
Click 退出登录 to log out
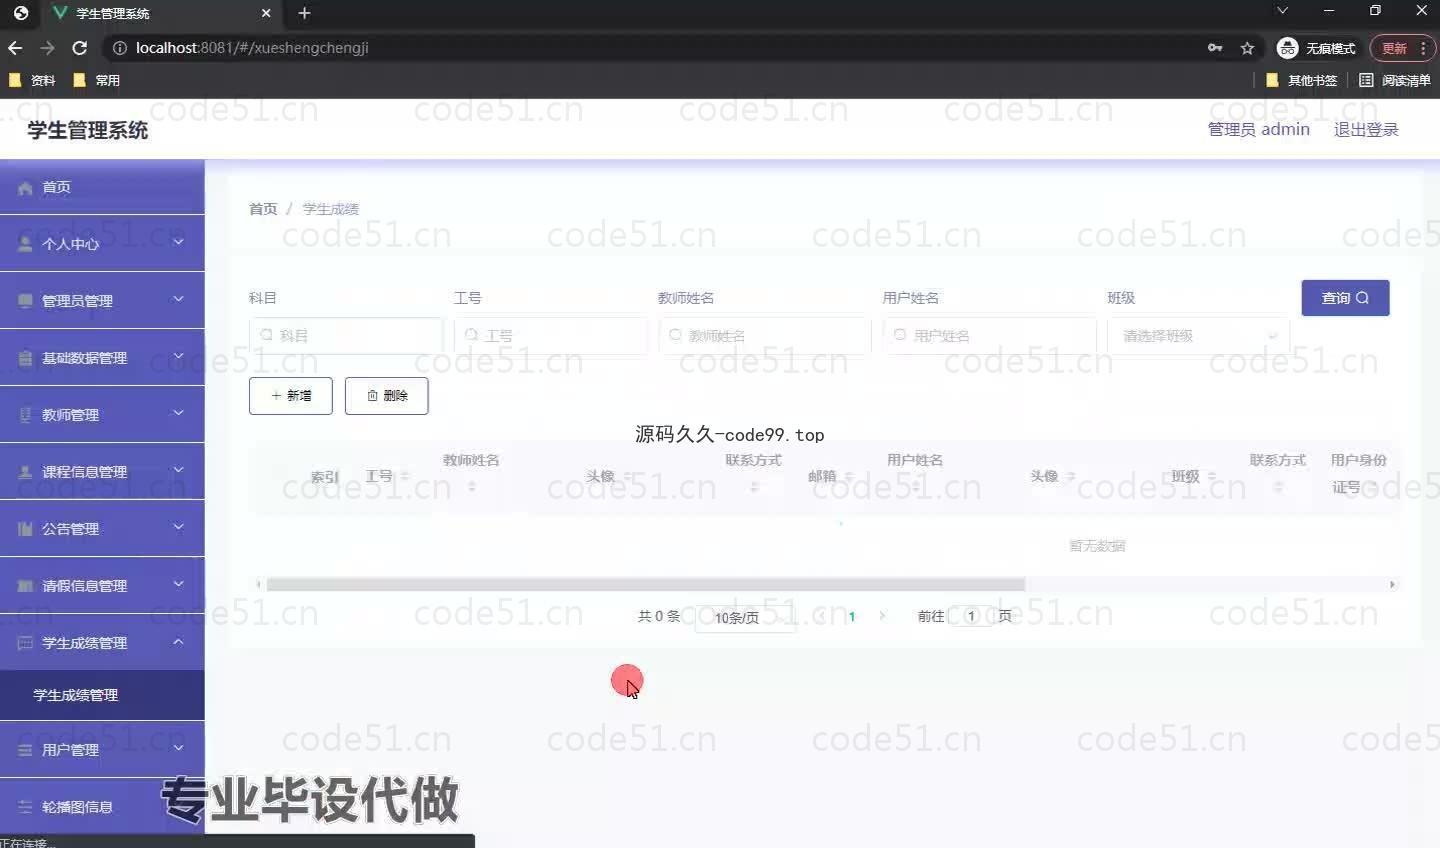[1366, 130]
